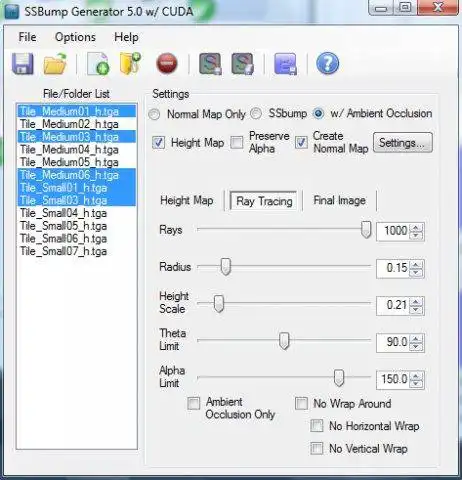Enable the No Wrap Around checkbox
The width and height of the screenshot is (462, 480).
[301, 403]
